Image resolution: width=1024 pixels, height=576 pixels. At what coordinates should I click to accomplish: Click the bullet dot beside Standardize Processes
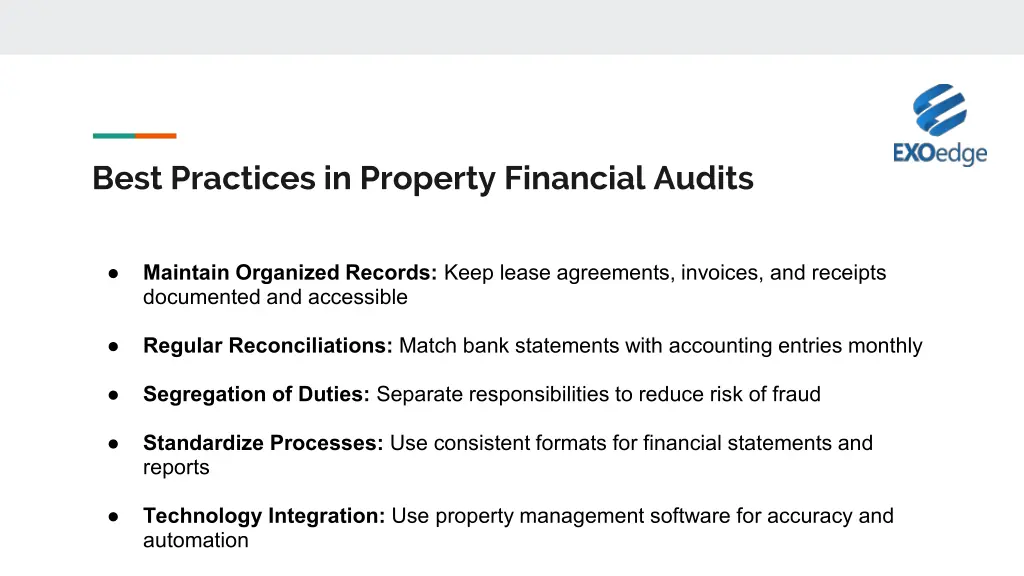(x=115, y=443)
